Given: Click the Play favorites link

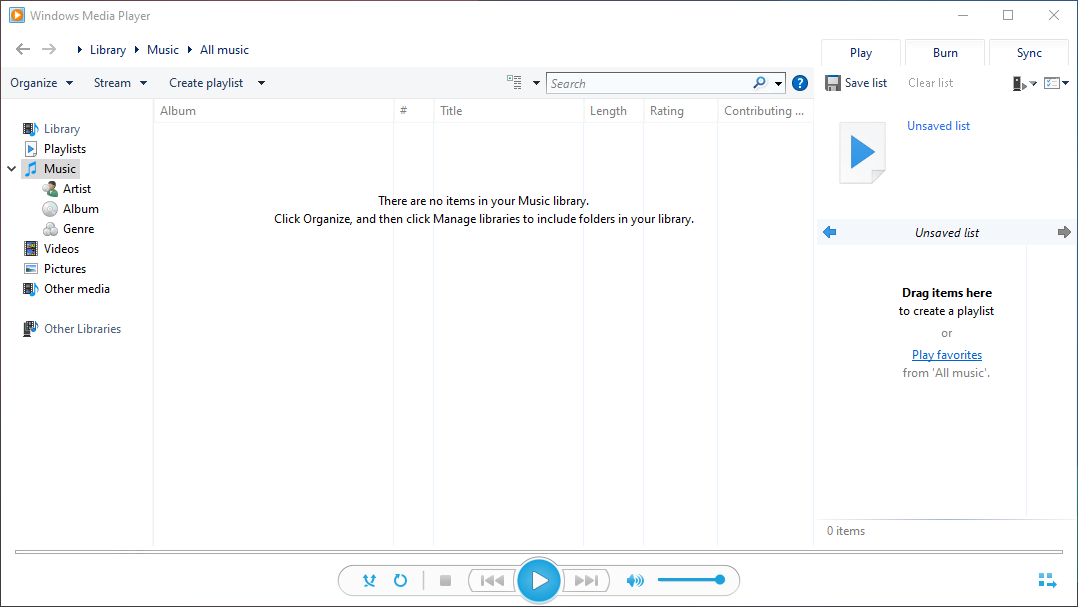Looking at the screenshot, I should (947, 355).
